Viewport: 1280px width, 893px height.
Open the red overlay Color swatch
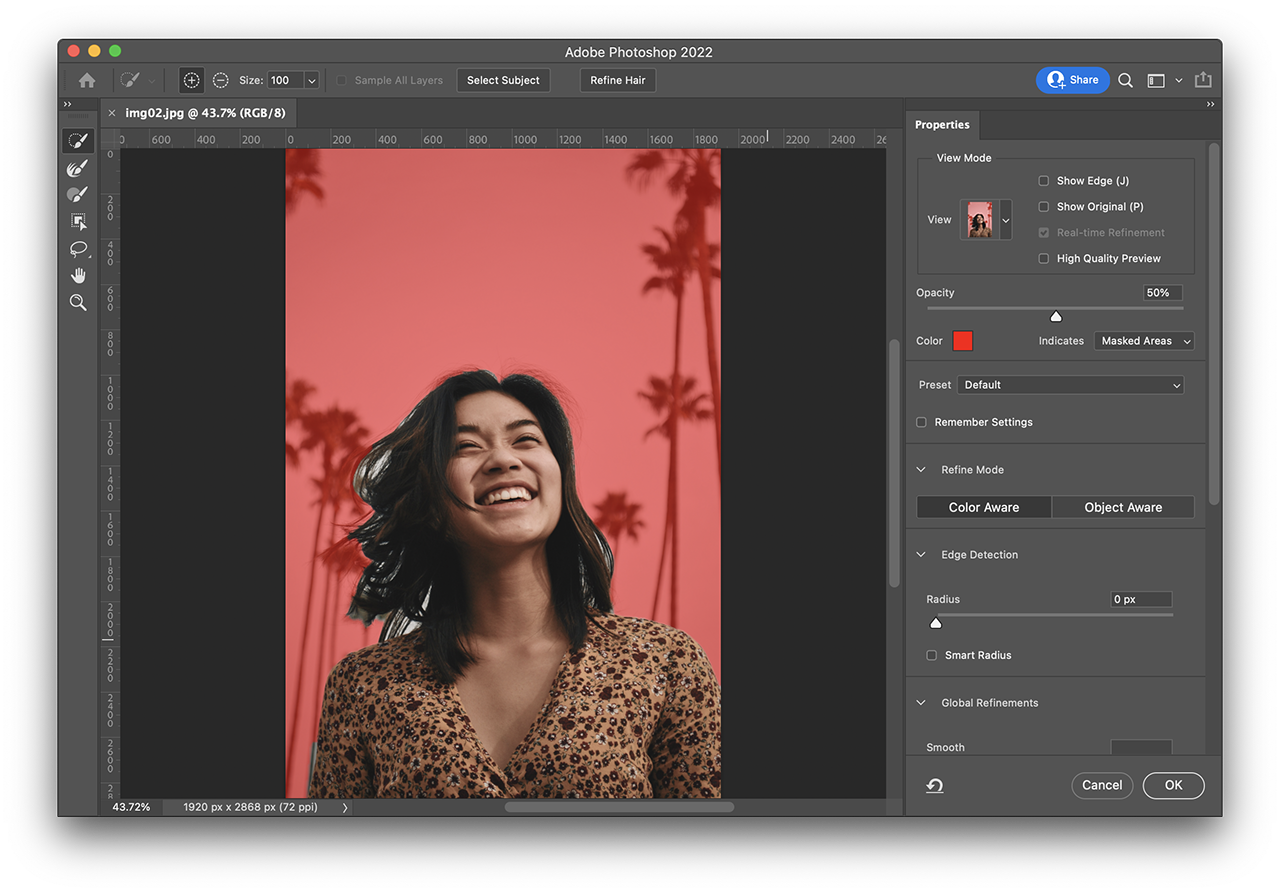click(962, 341)
